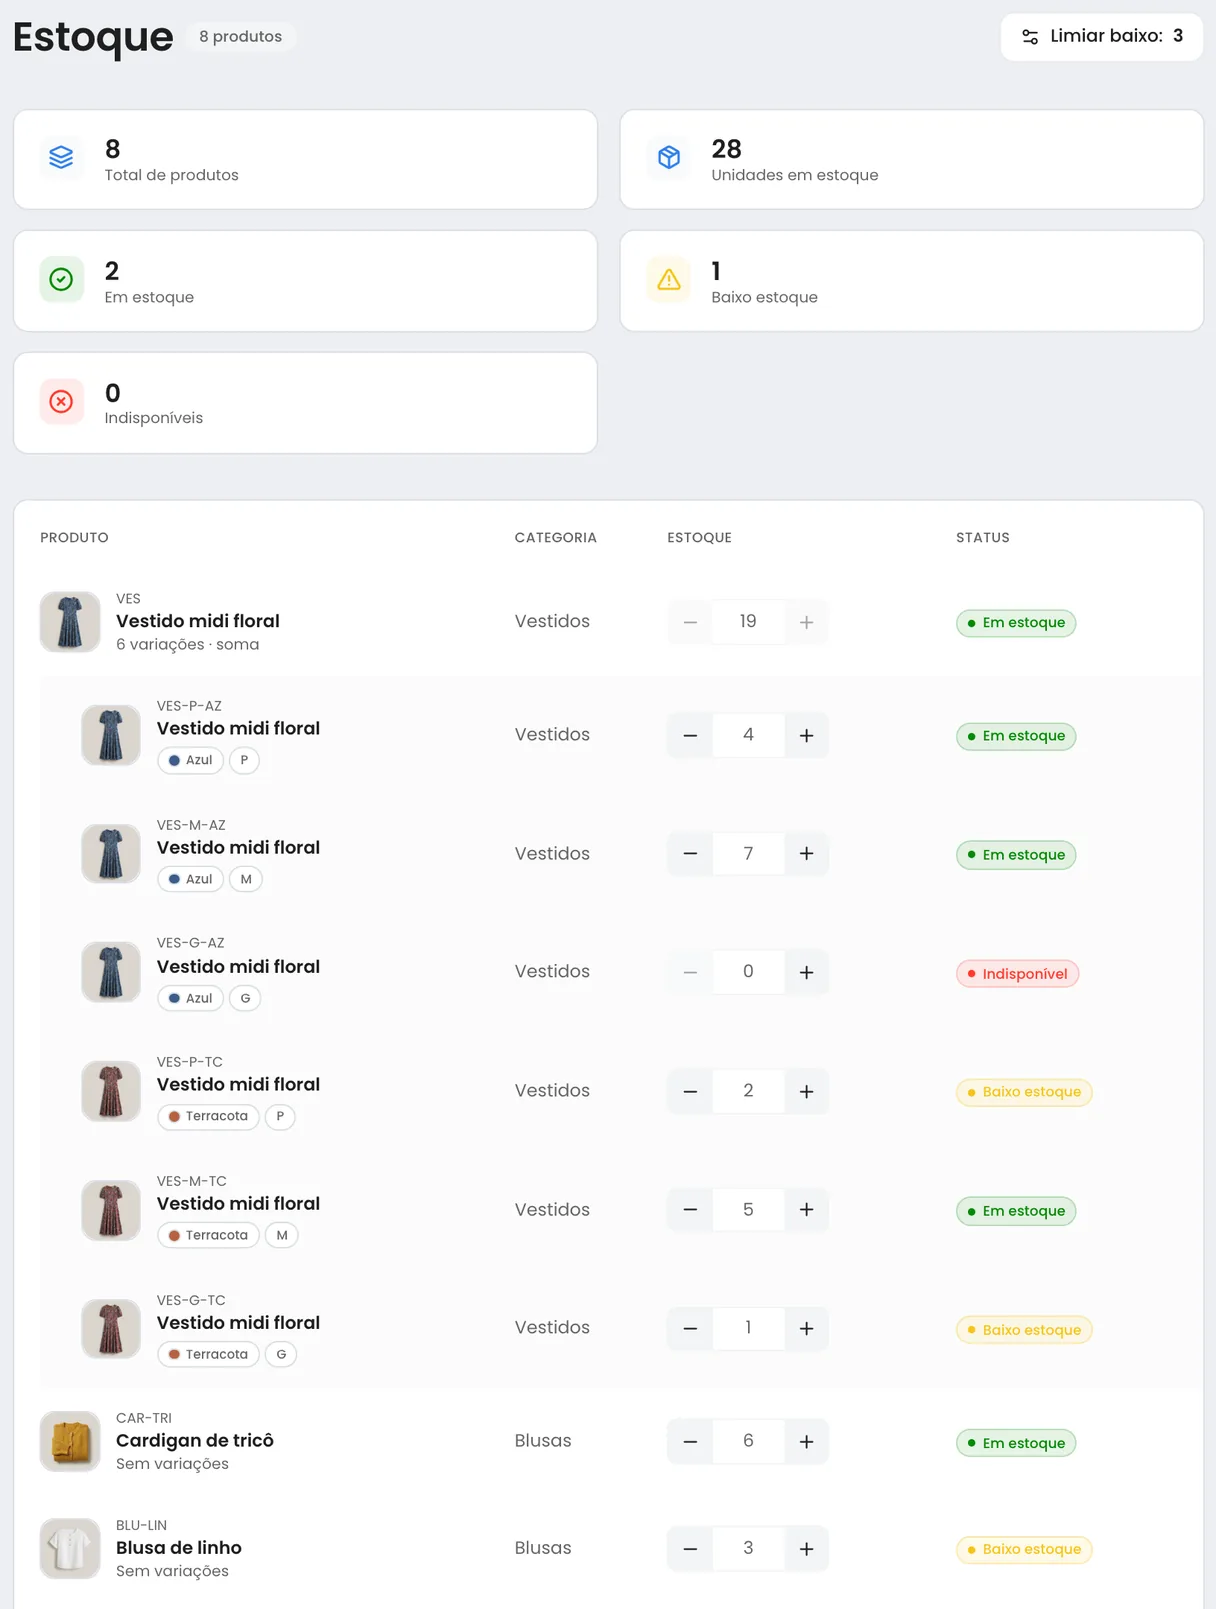Open the Blusa de linho thumbnail
The height and width of the screenshot is (1609, 1216).
point(70,1549)
